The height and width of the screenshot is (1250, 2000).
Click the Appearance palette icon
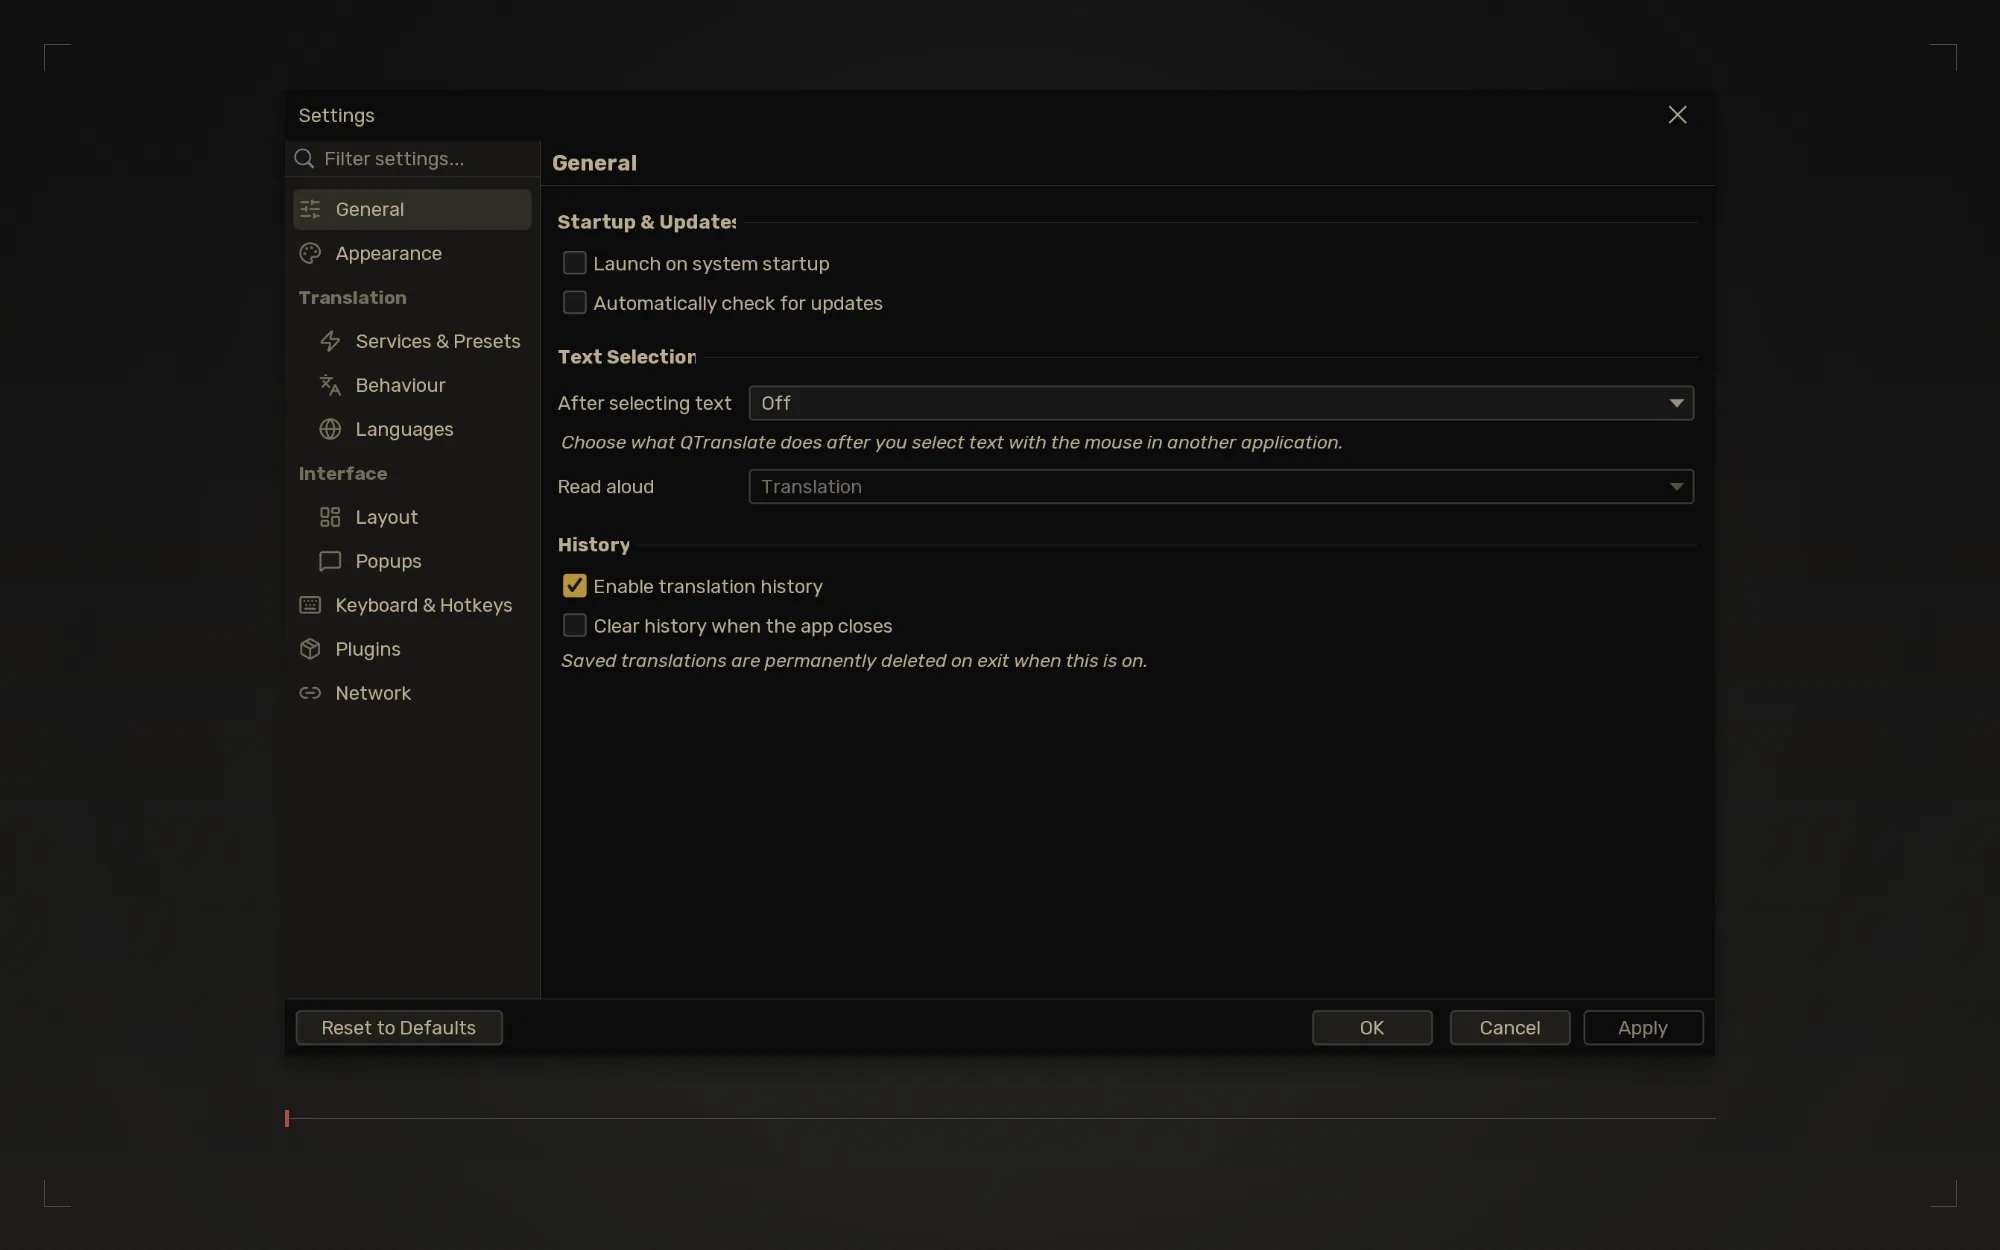point(310,253)
